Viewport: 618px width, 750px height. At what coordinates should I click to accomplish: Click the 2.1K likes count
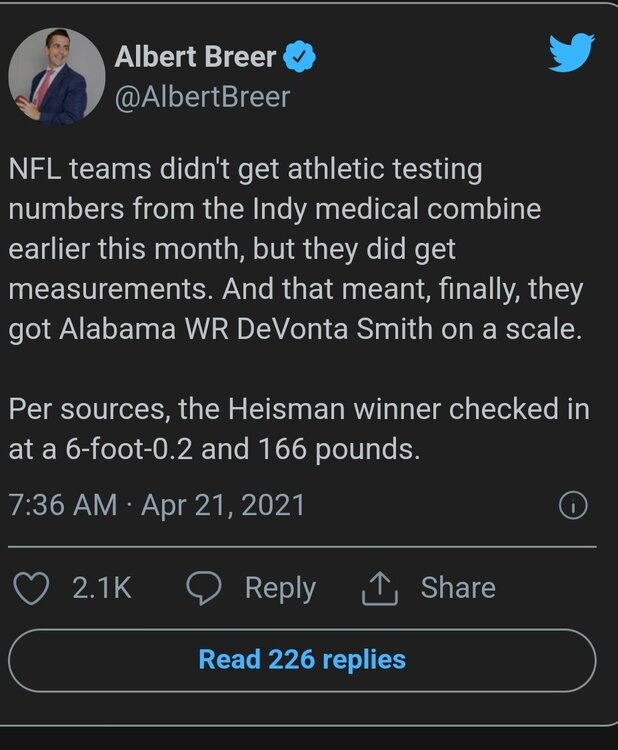[102, 587]
